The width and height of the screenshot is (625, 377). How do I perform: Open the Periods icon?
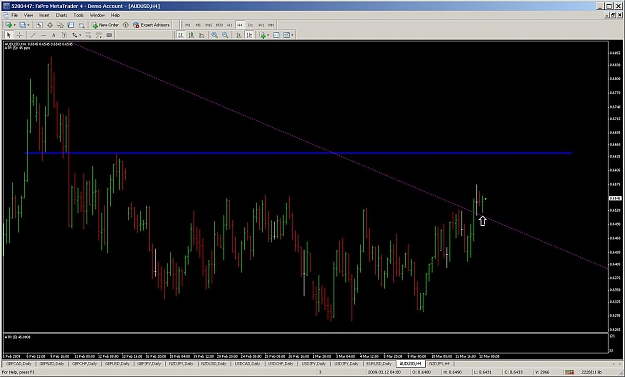(276, 35)
